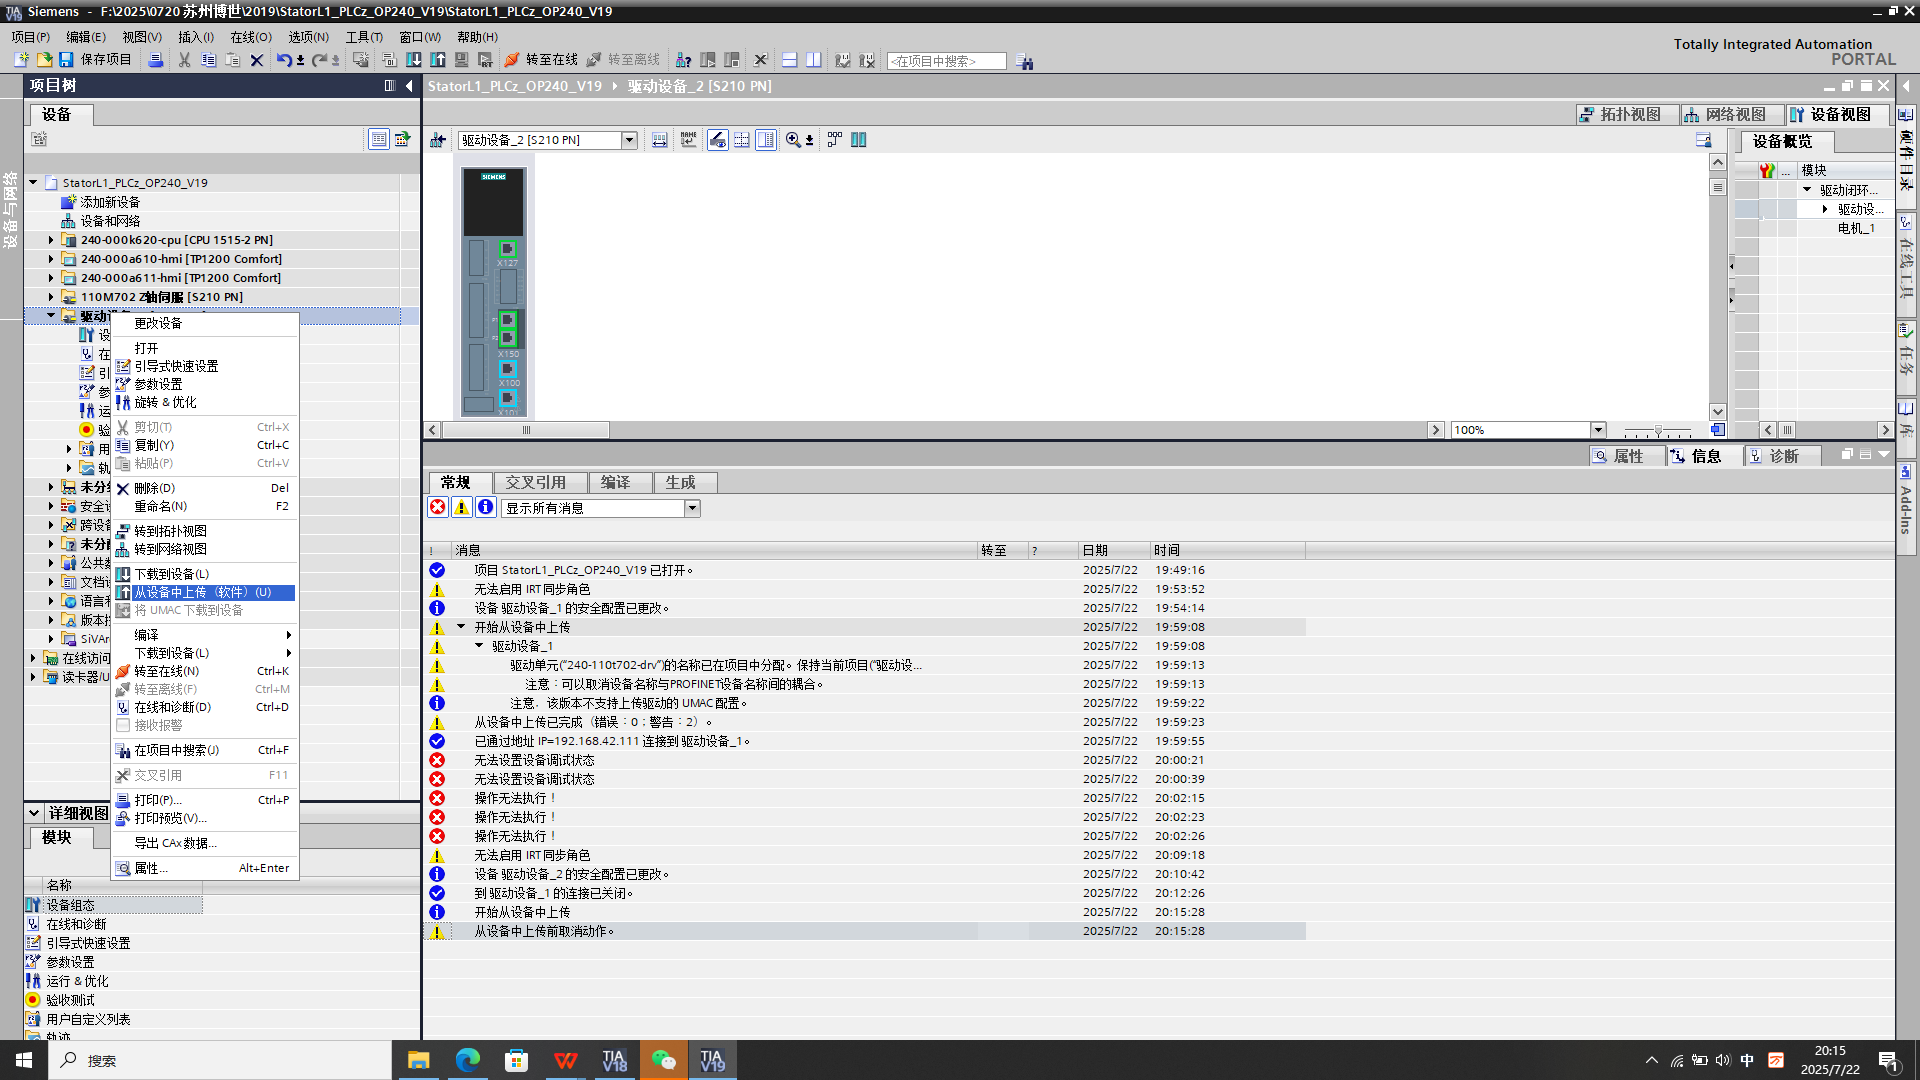
Task: Click the errors filter icon in info panel
Action: 438,508
